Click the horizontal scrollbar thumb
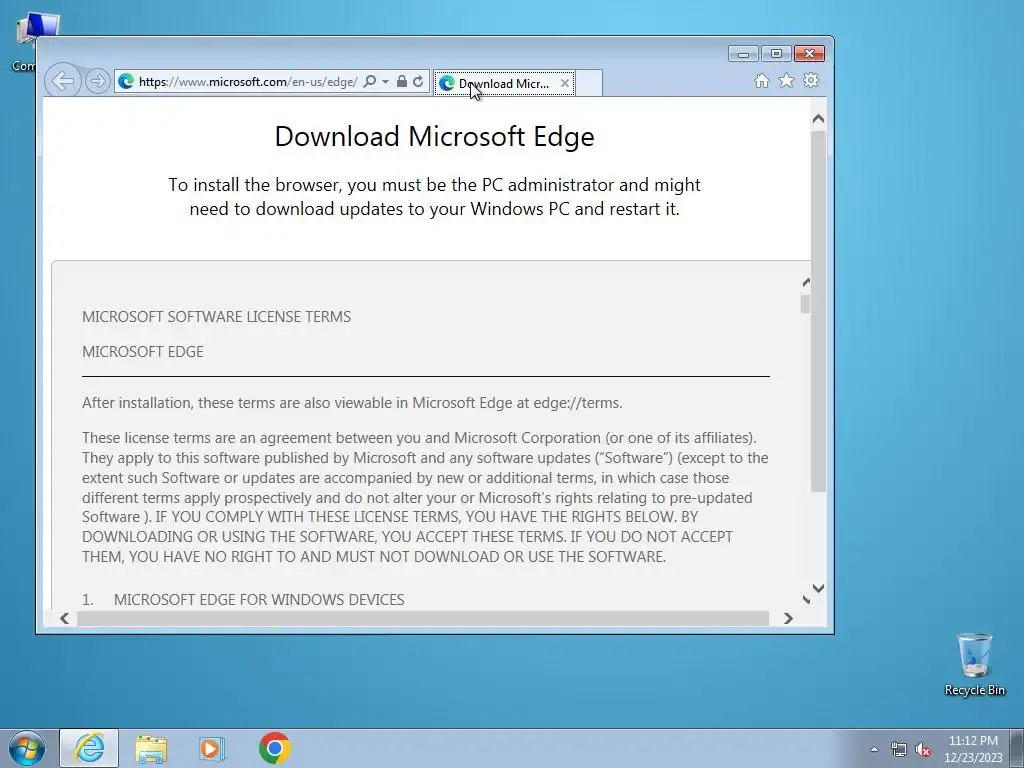1024x768 pixels. pos(423,618)
